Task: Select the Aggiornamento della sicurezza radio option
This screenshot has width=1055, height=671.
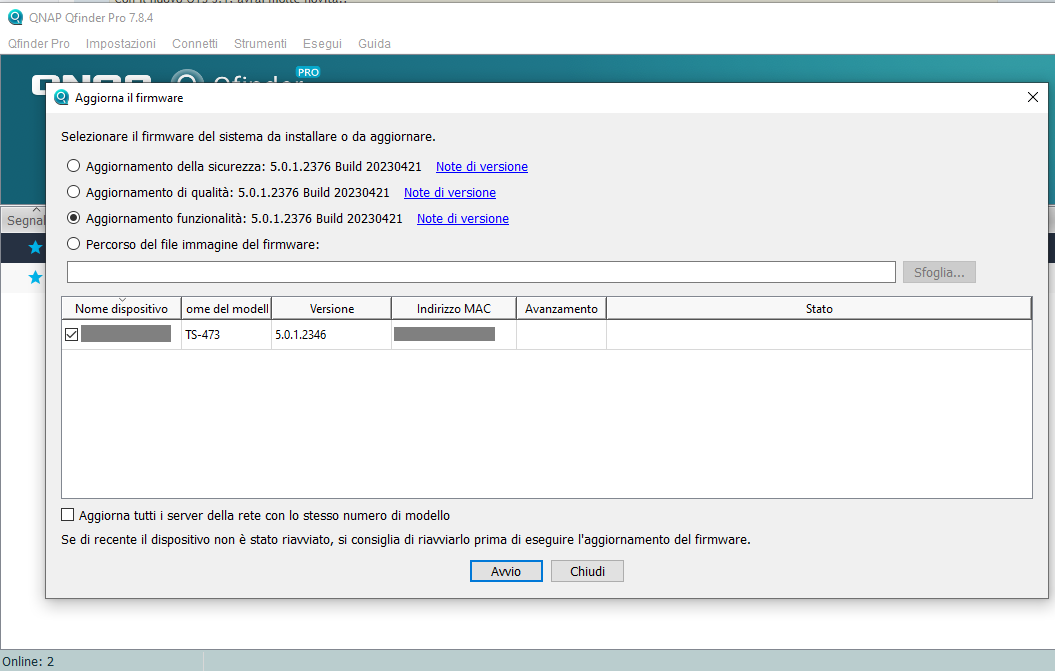Action: [73, 167]
